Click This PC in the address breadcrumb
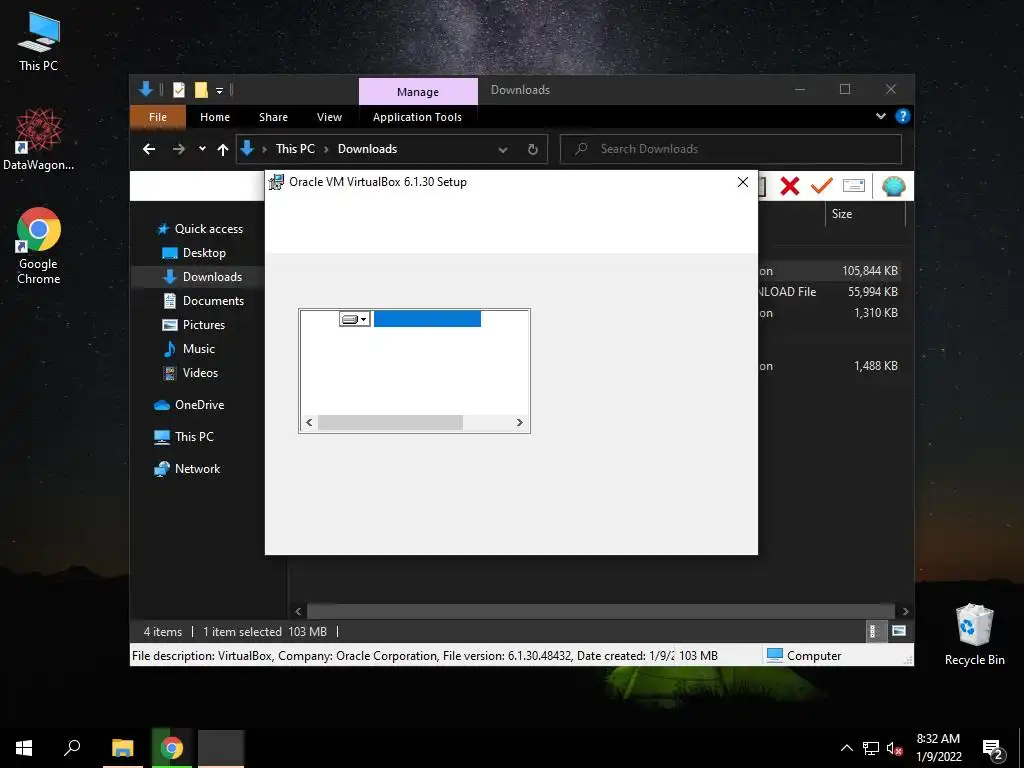 295,149
